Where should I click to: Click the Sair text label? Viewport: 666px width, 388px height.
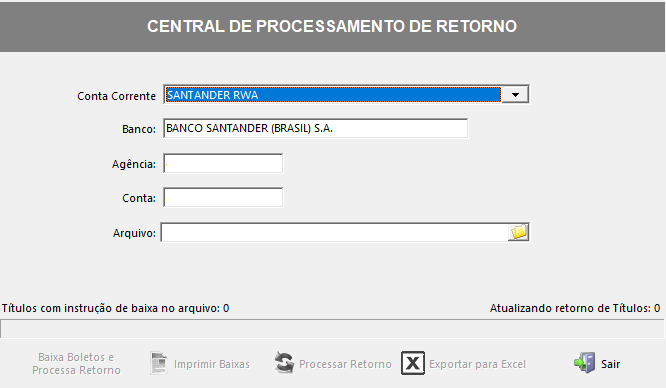(x=610, y=364)
